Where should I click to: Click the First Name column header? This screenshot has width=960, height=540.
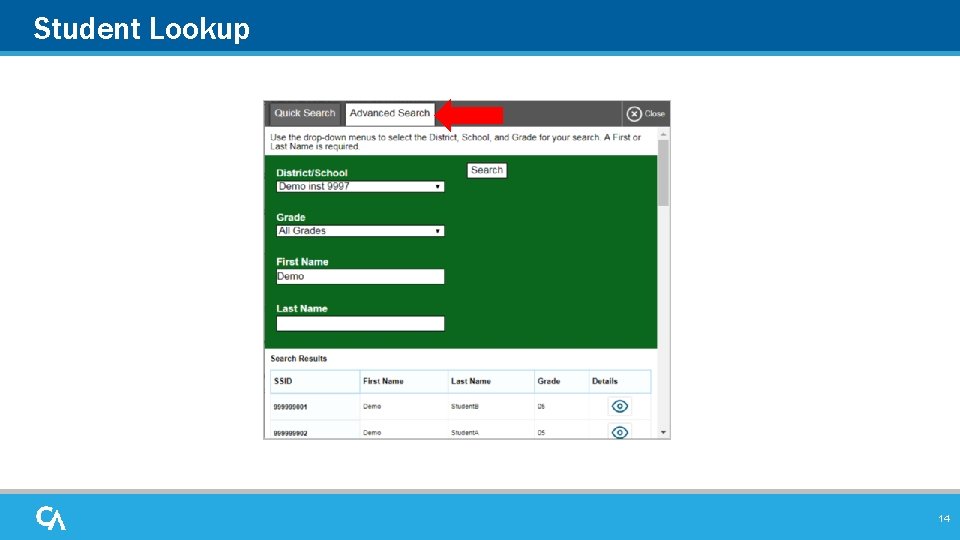pyautogui.click(x=403, y=381)
